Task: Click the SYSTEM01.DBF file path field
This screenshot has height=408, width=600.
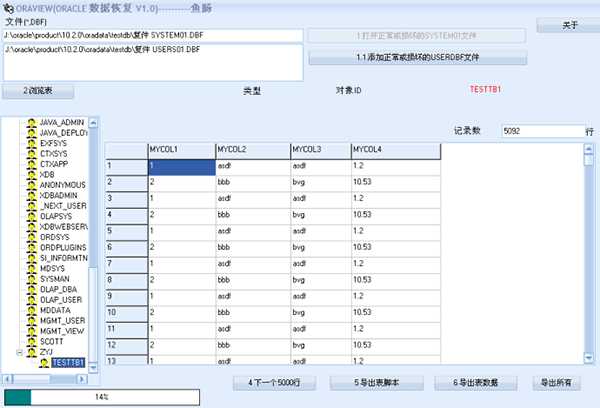Action: click(153, 36)
